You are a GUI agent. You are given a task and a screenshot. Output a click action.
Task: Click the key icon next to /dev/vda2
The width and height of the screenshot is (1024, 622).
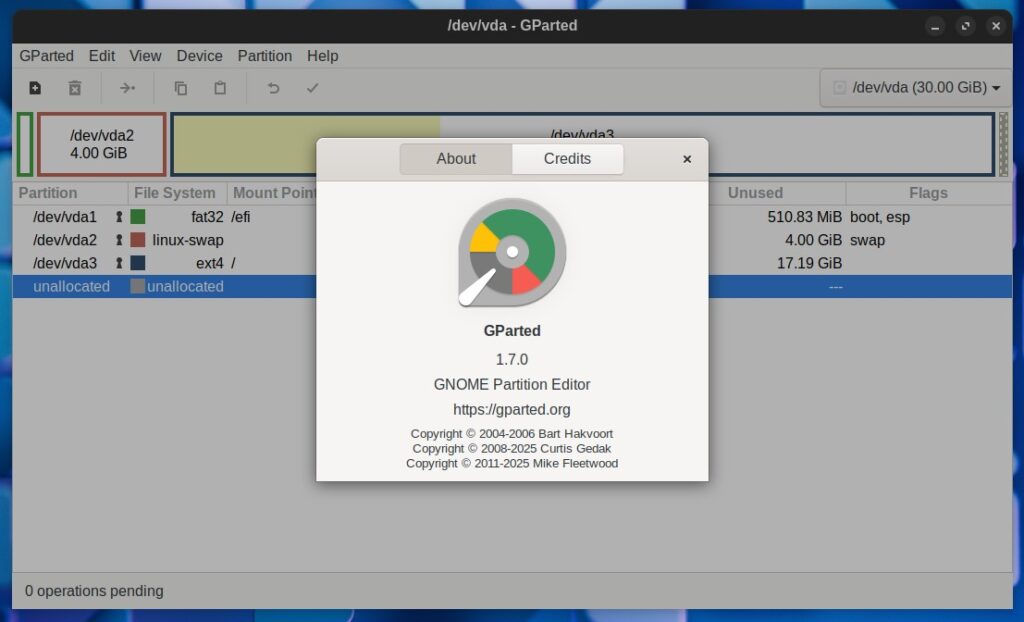119,240
